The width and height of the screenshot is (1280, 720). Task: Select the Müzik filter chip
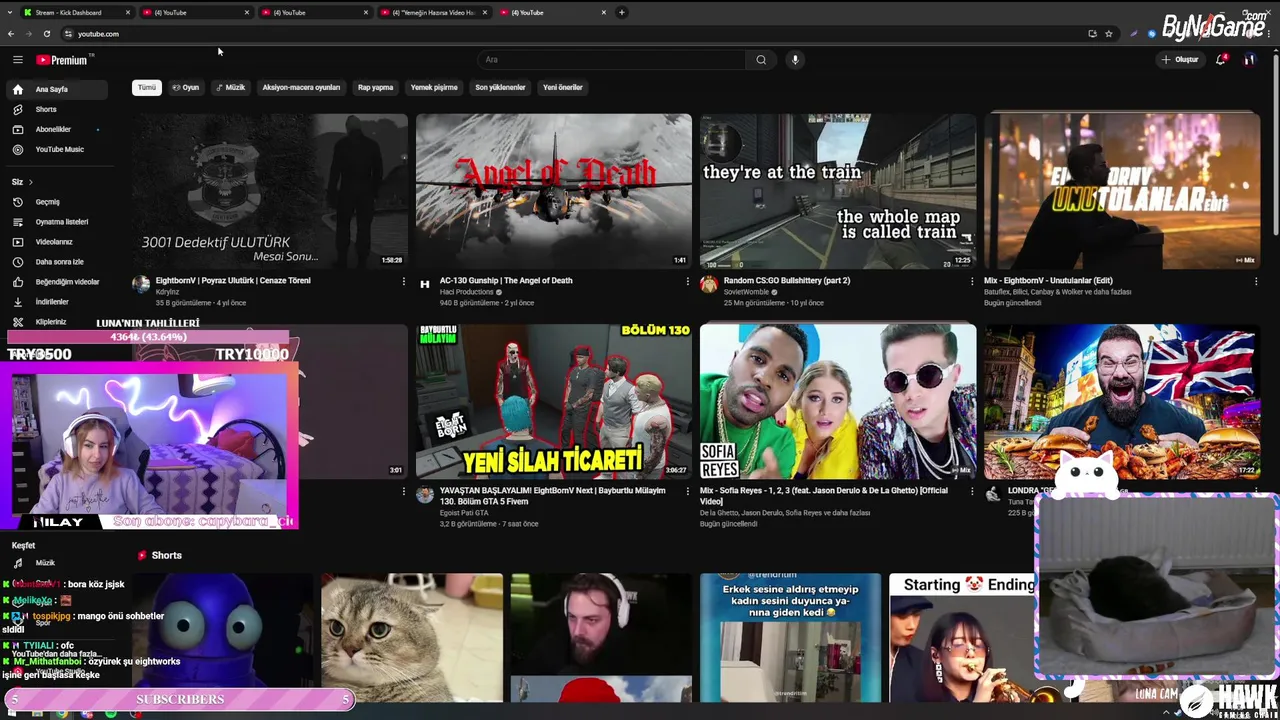click(230, 88)
